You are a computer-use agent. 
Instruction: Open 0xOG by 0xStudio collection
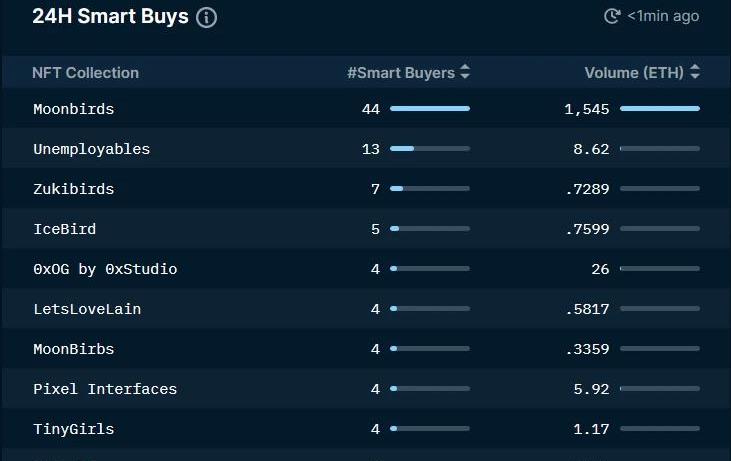105,269
